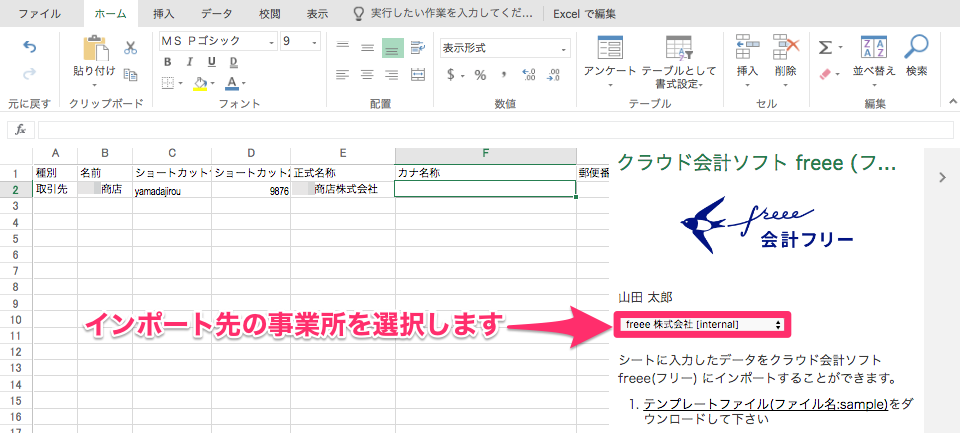Image resolution: width=960 pixels, height=433 pixels.
Task: Copy selection with the copy icon
Action: (130, 75)
